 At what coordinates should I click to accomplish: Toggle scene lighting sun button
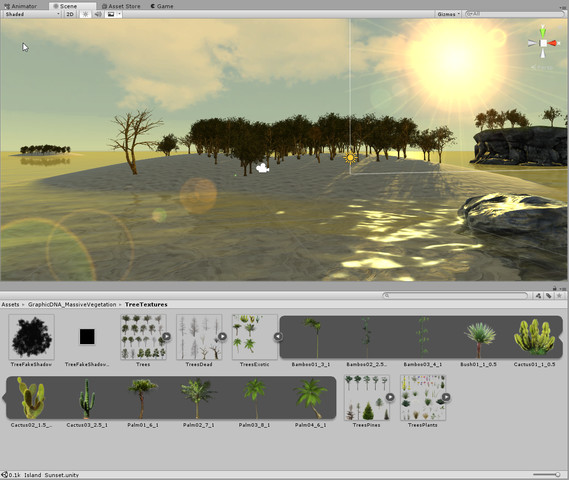(85, 14)
